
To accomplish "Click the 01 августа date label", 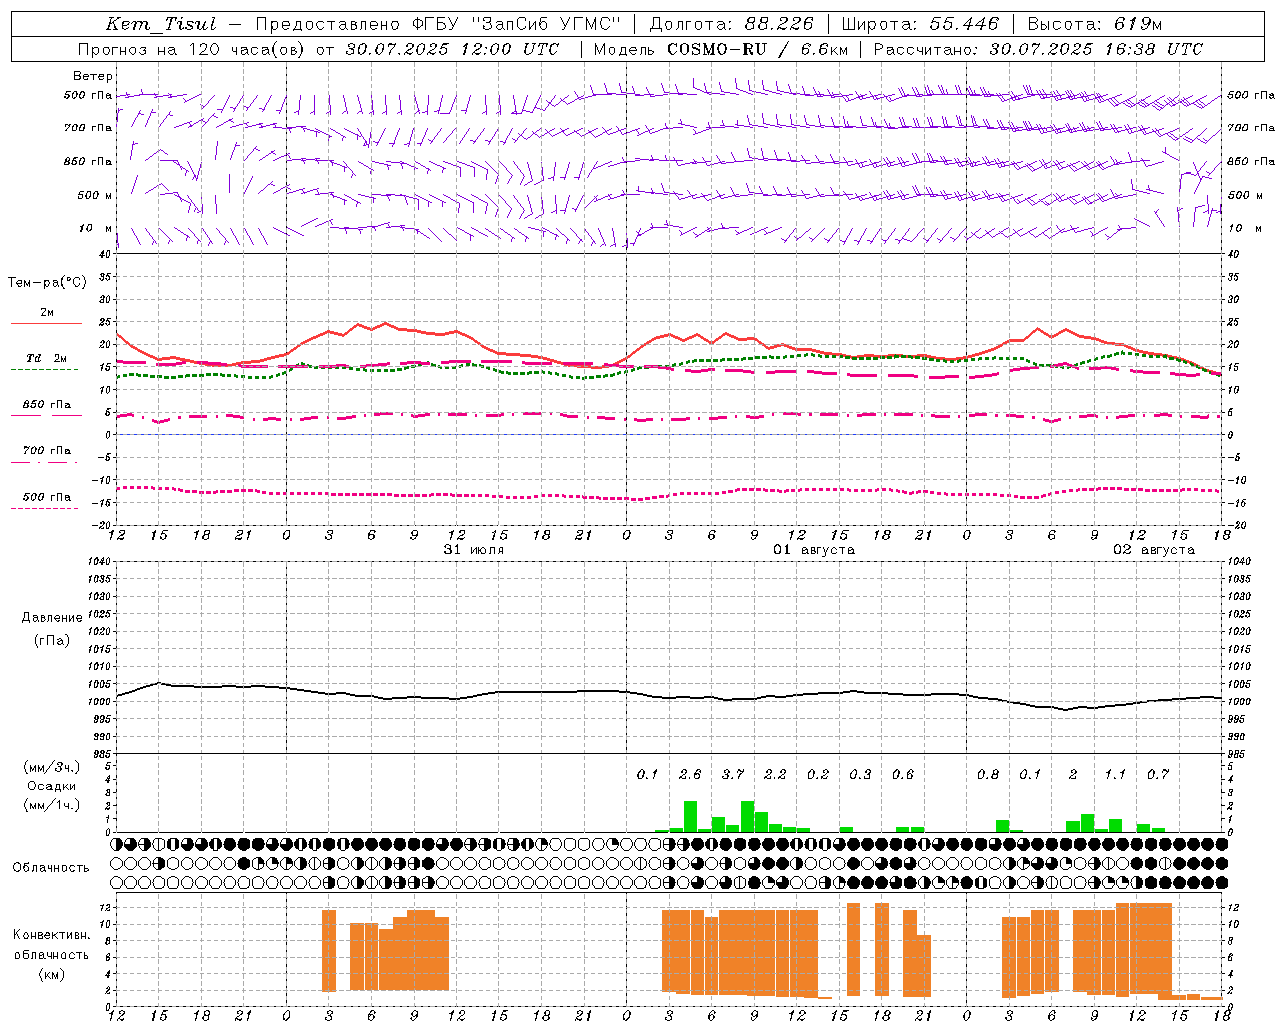I will click(x=813, y=550).
